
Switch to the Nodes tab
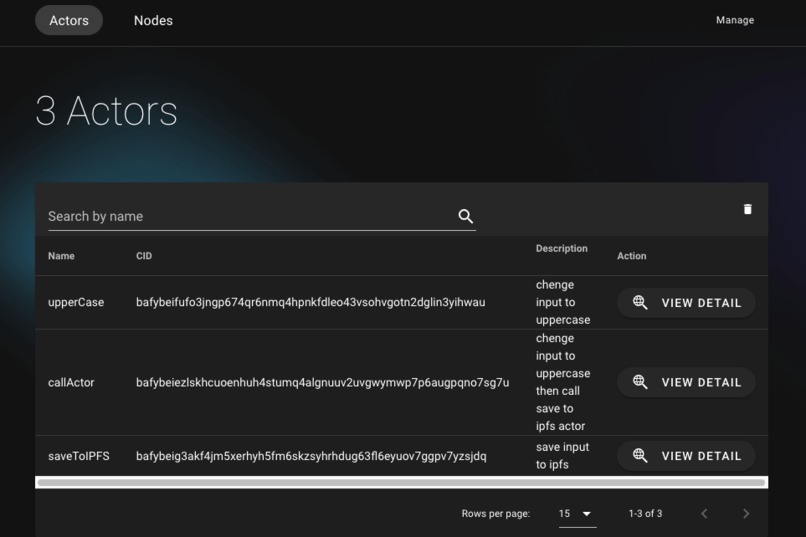(153, 21)
